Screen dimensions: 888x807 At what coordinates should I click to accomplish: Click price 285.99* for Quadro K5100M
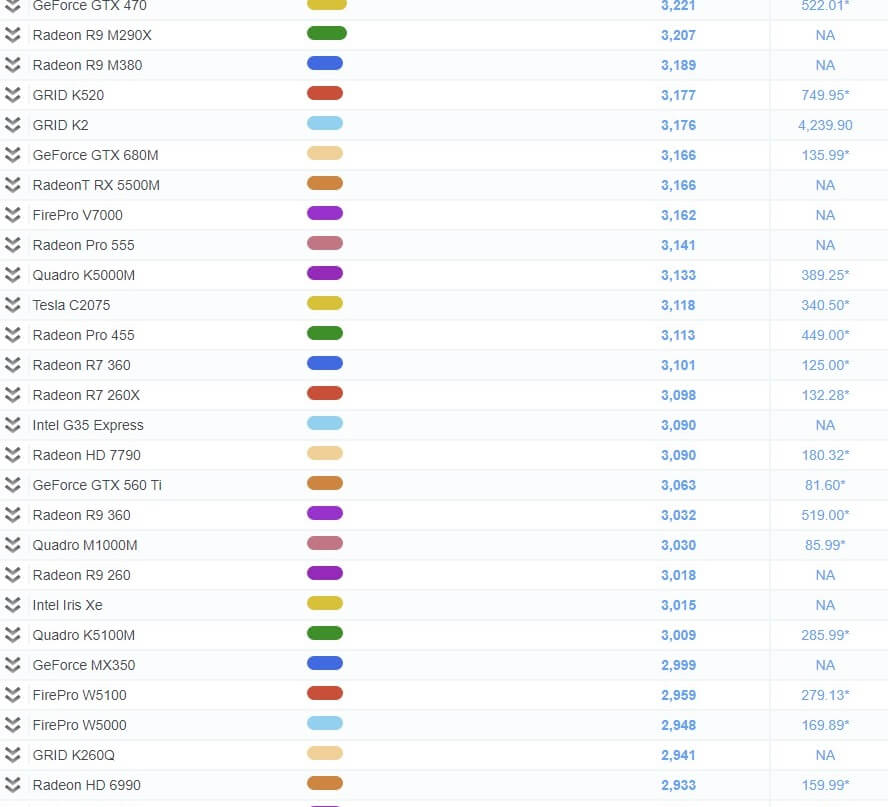click(825, 635)
